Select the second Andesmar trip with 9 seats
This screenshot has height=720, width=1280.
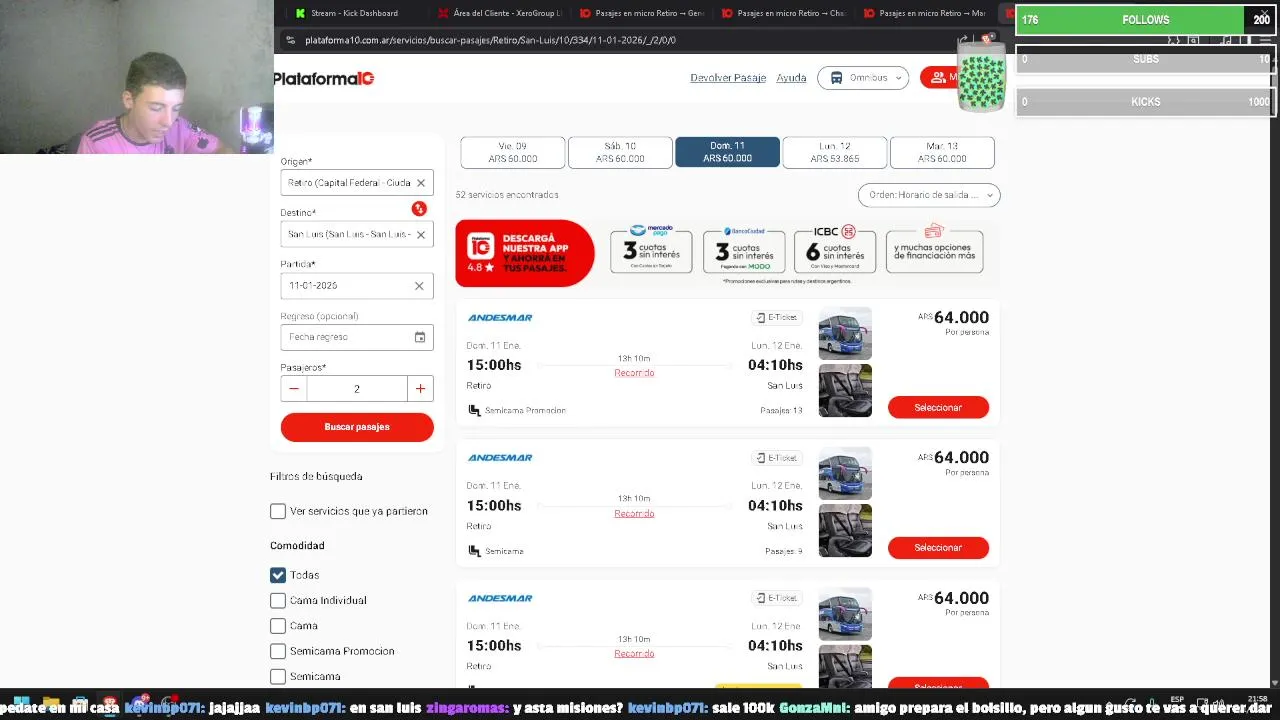(x=938, y=547)
